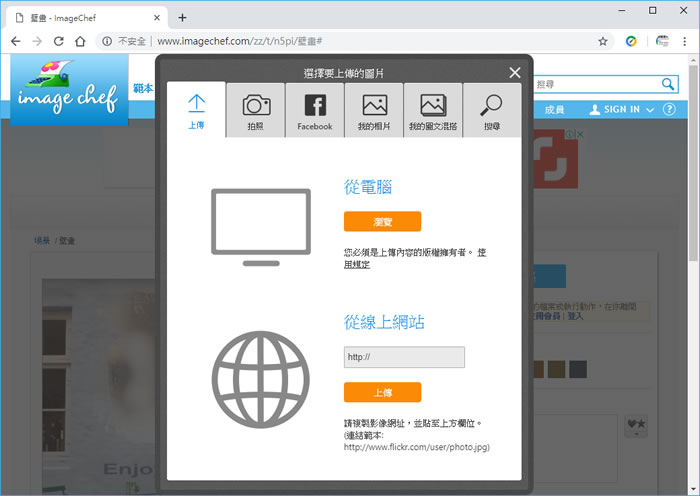Bookmark this page with the star
700x496 pixels.
[603, 42]
